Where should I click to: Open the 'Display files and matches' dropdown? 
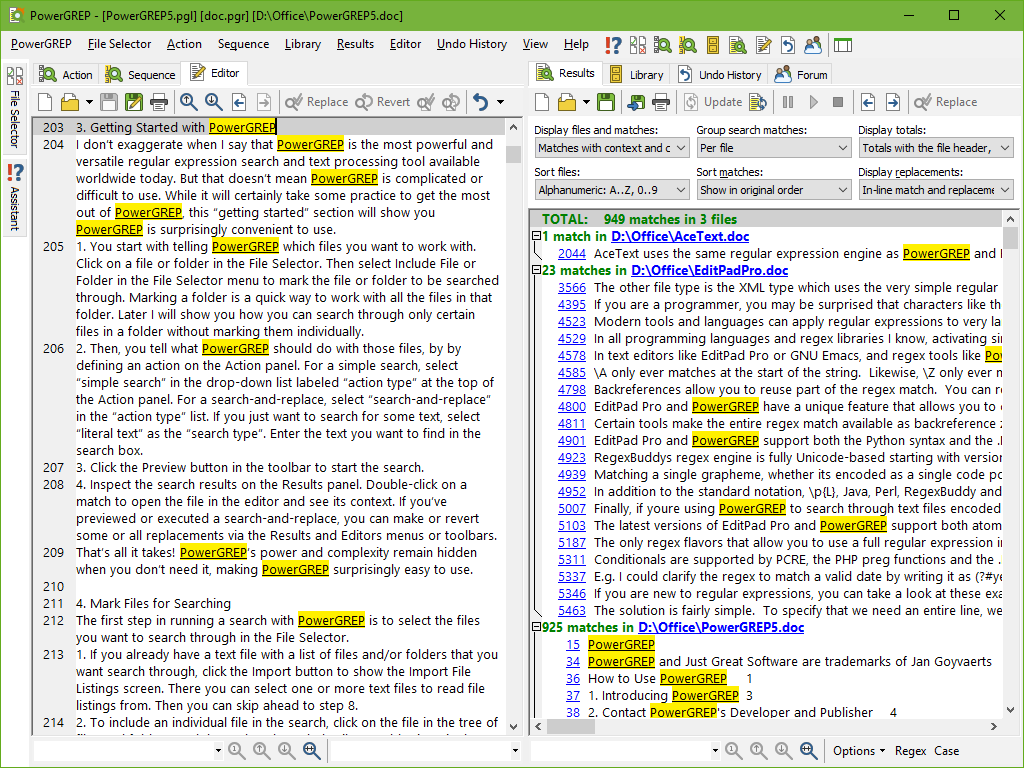point(611,148)
